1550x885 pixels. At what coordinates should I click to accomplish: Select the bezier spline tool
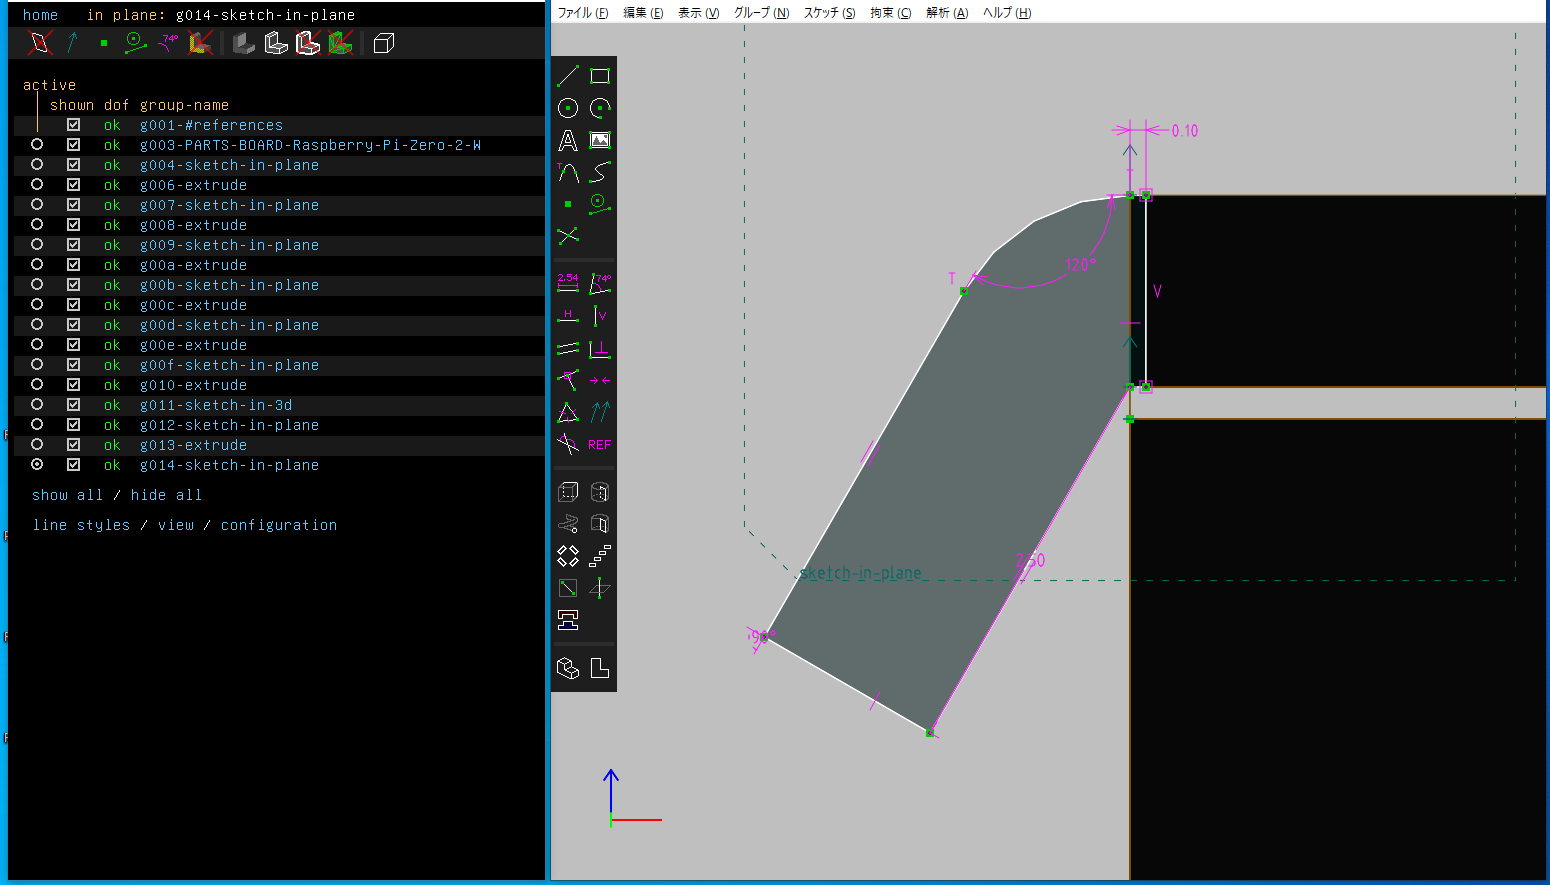[600, 173]
